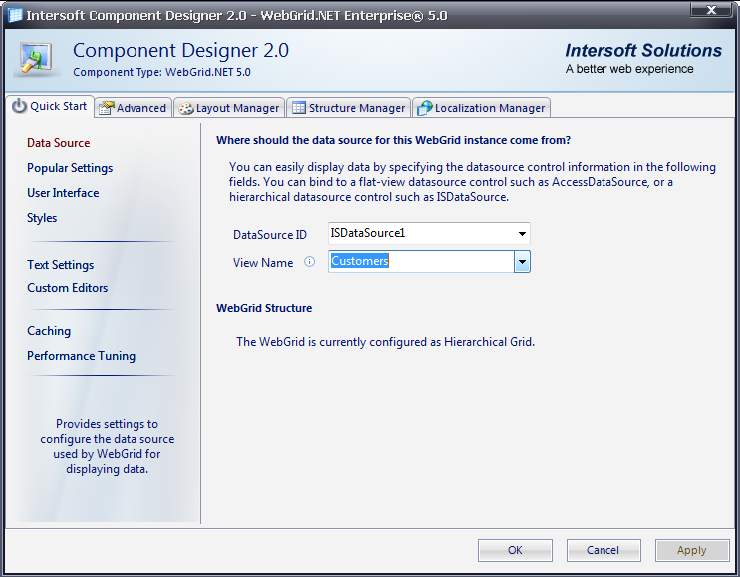
Task: Close the Component Designer window
Action: pyautogui.click(x=711, y=10)
